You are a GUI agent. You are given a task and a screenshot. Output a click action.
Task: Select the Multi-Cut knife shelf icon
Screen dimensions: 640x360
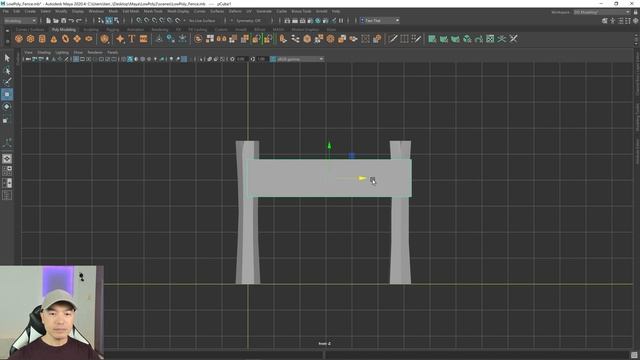coord(393,39)
